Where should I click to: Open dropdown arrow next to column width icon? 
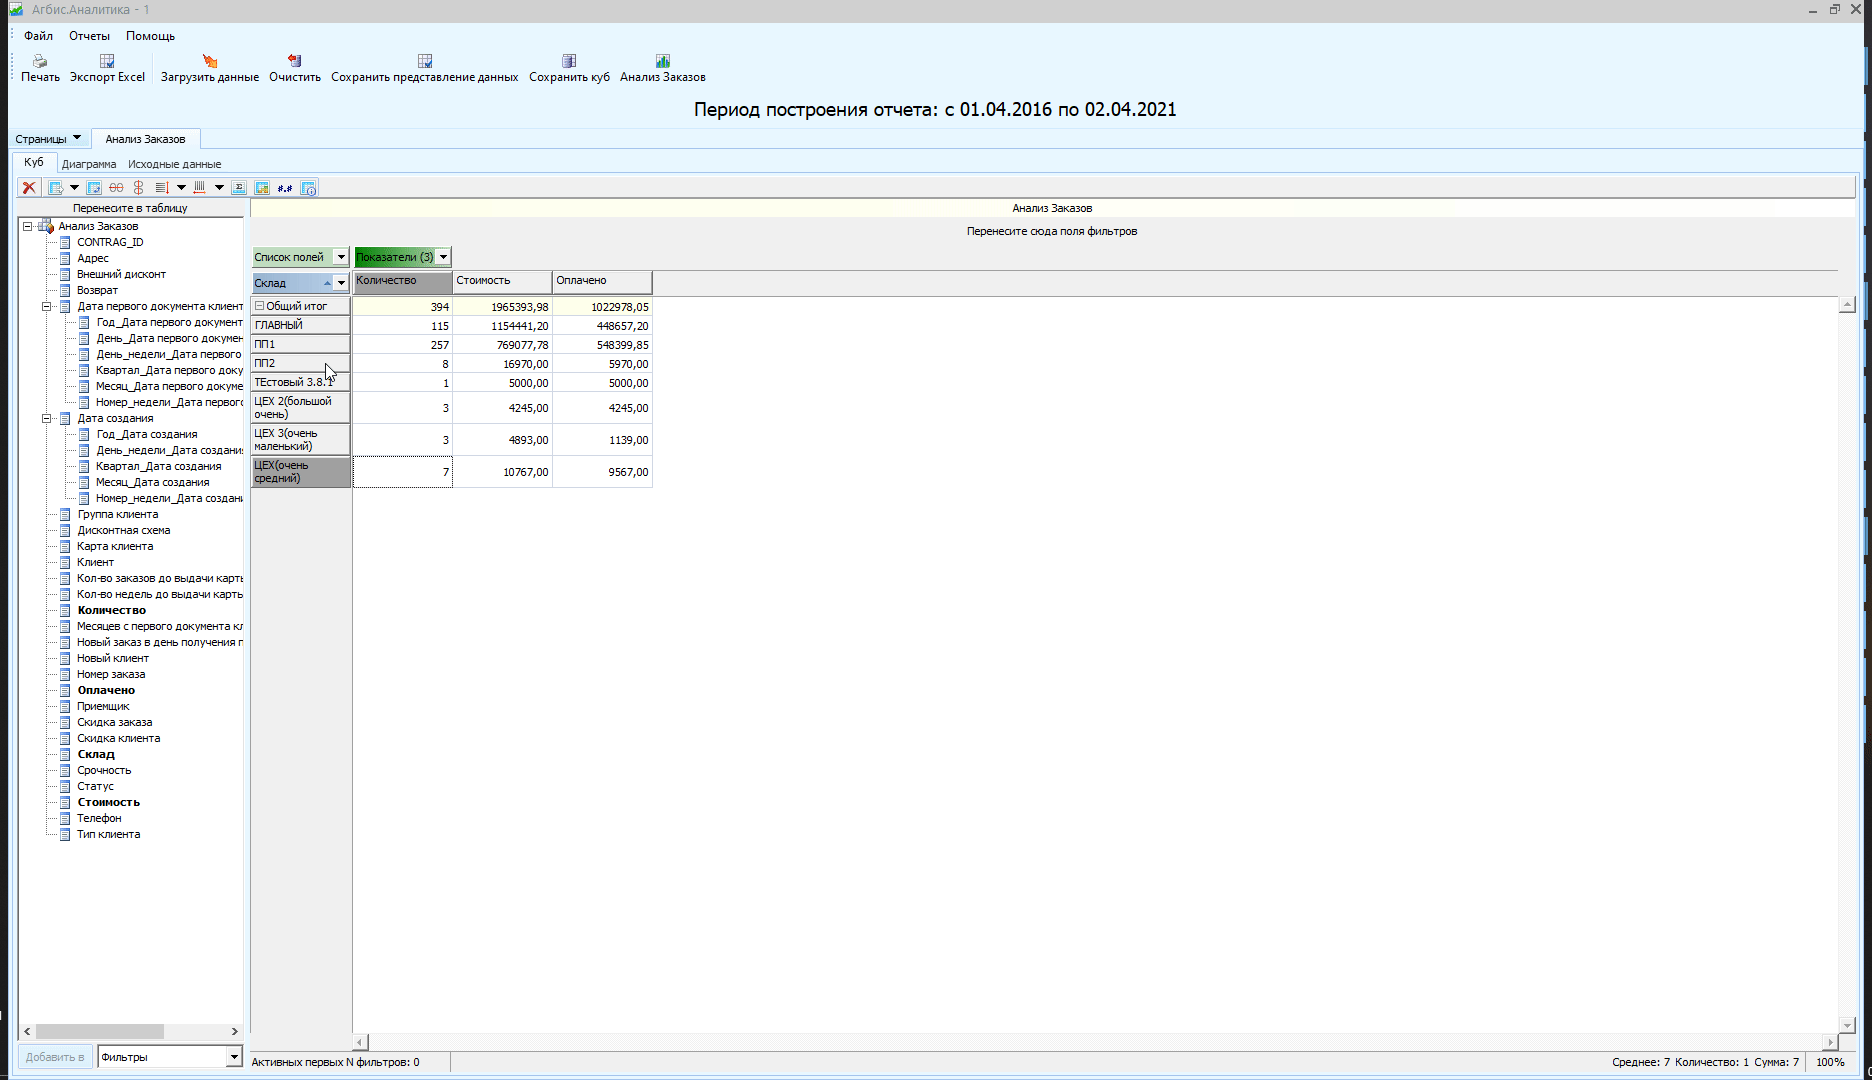(219, 188)
